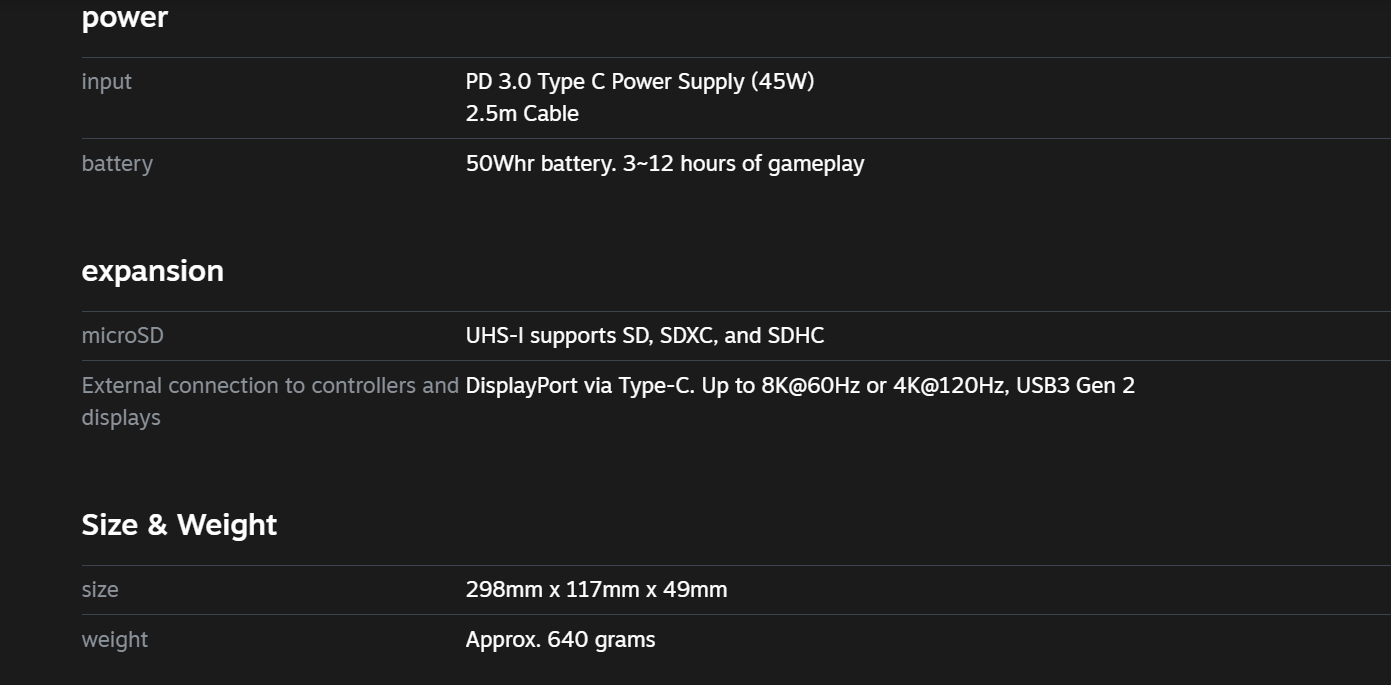Click the 298mm x 117mm x 49mm value

pos(596,589)
